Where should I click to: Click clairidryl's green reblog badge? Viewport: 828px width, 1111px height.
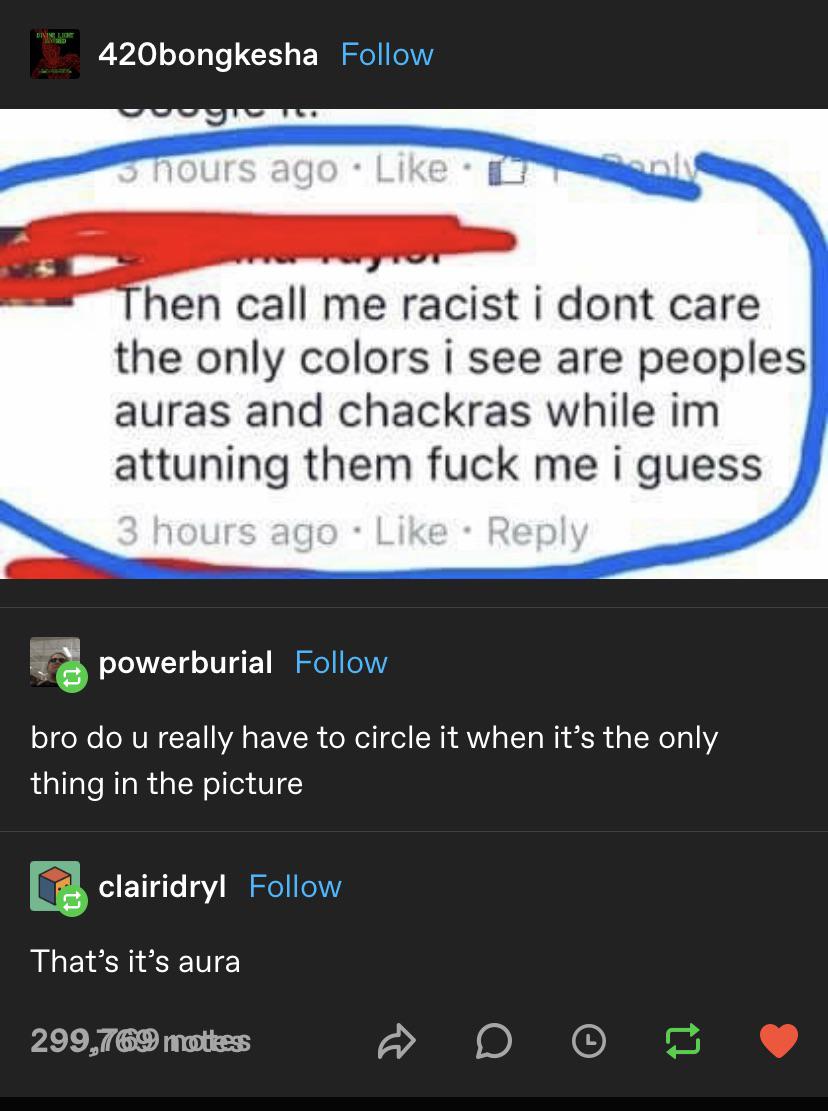pyautogui.click(x=72, y=901)
